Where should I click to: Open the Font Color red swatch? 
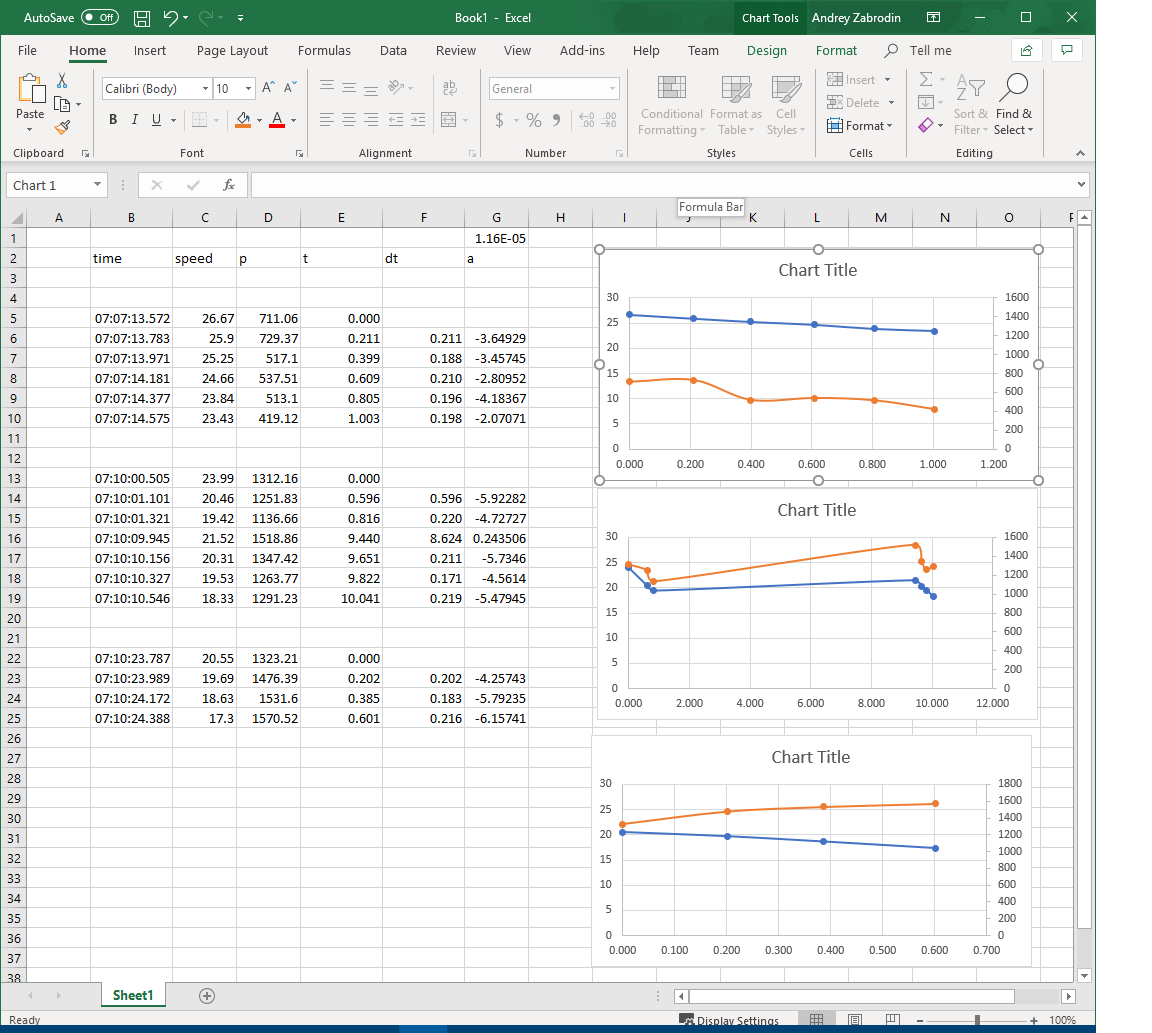click(277, 120)
